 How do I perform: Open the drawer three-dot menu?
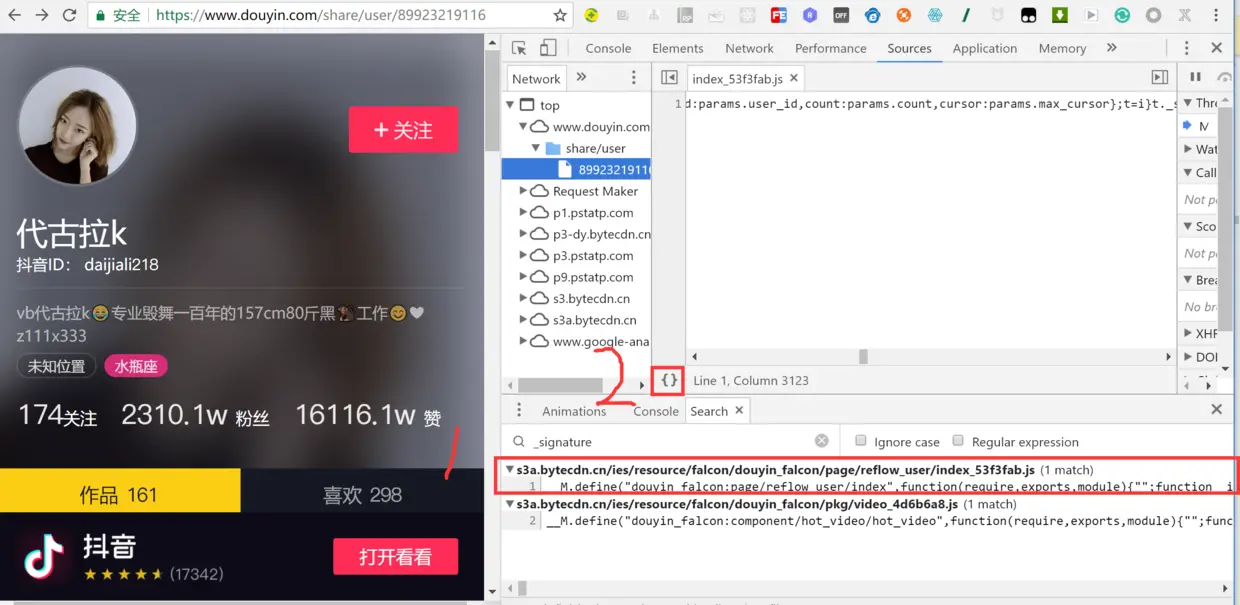tap(519, 410)
